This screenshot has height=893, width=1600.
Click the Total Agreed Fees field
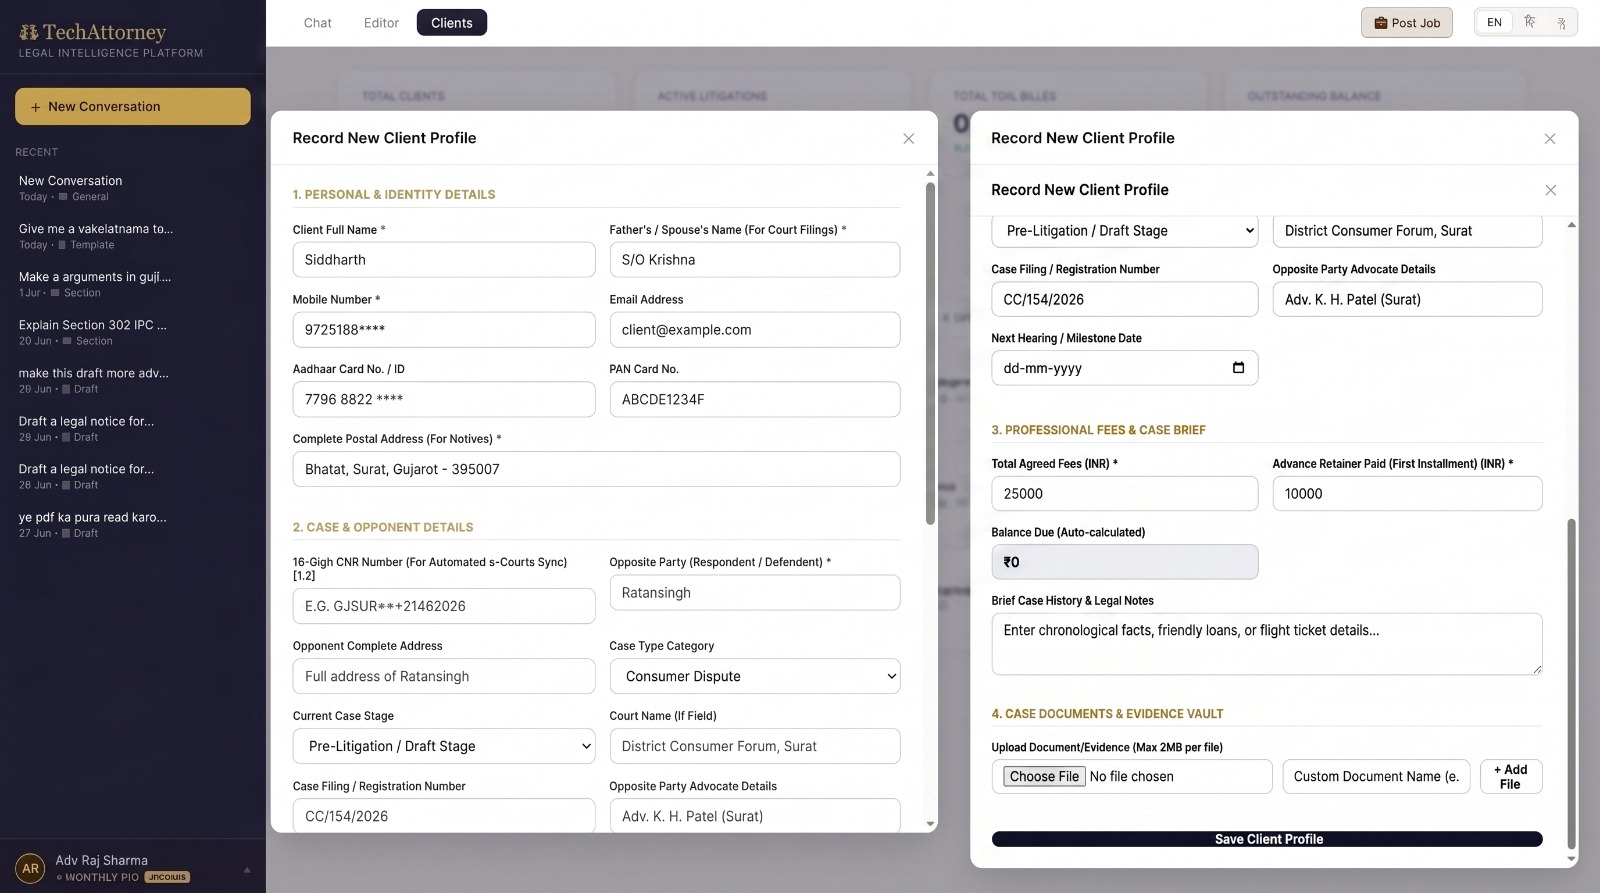[x=1125, y=494]
